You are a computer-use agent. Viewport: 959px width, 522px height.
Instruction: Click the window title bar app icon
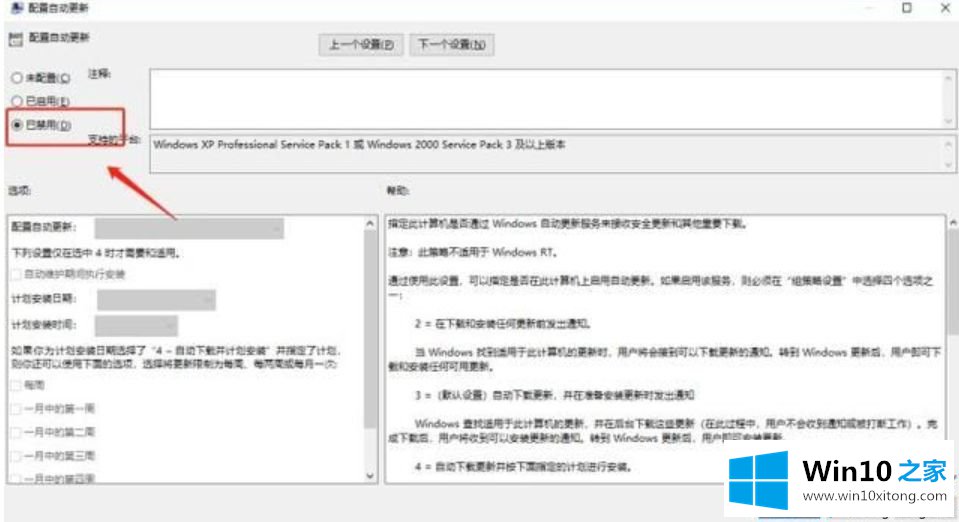tap(17, 7)
